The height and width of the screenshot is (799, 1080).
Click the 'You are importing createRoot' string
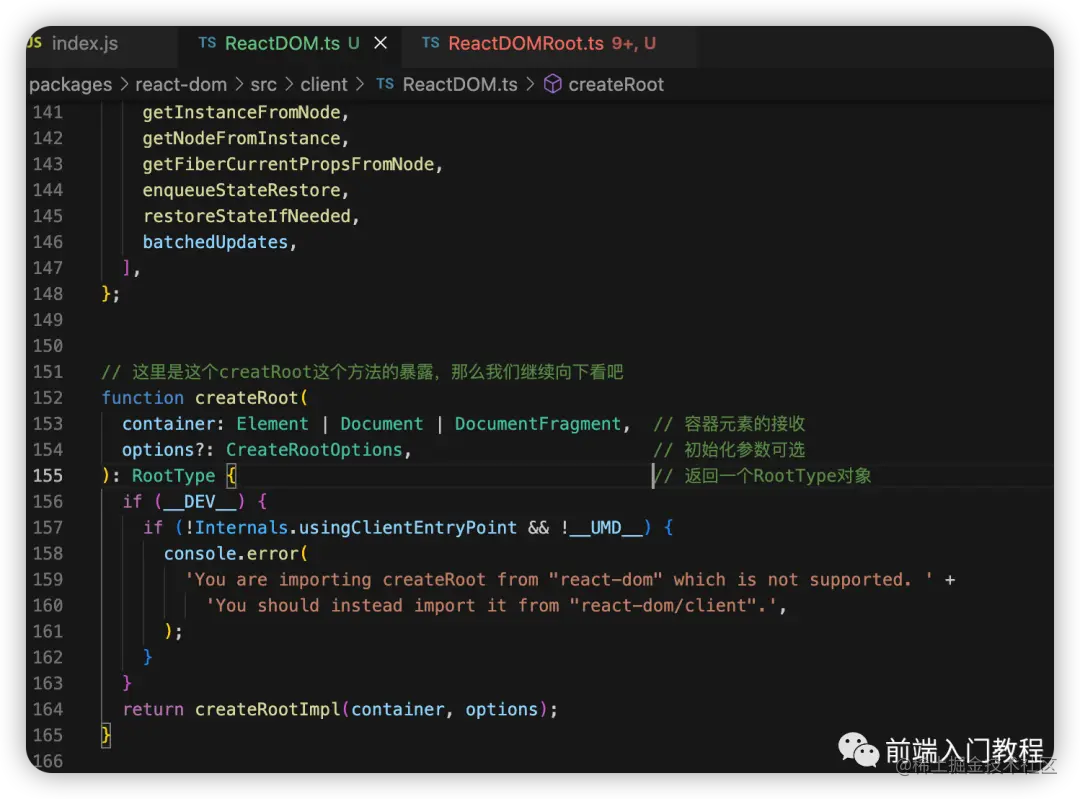[x=559, y=580]
